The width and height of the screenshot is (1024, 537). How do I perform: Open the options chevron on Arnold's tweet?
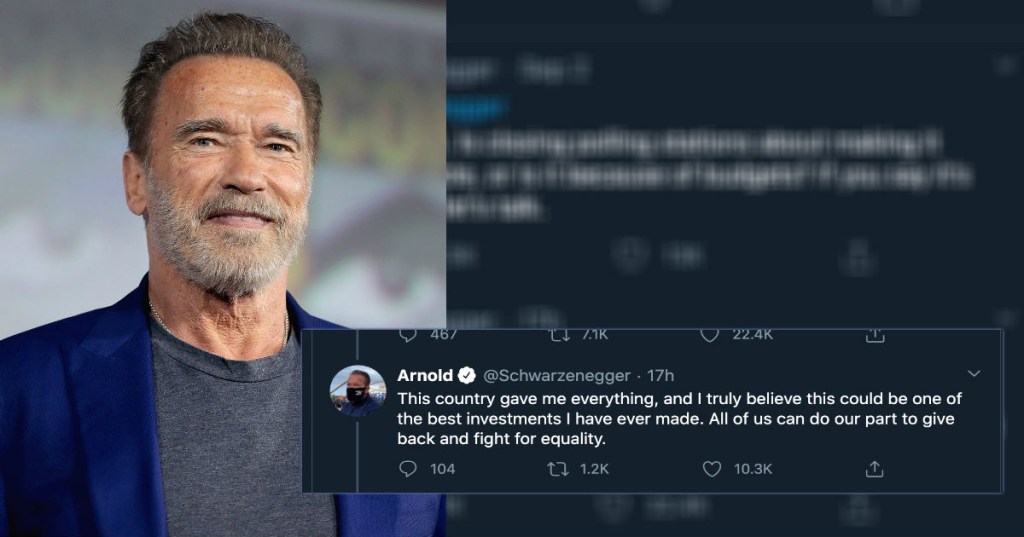click(x=975, y=374)
